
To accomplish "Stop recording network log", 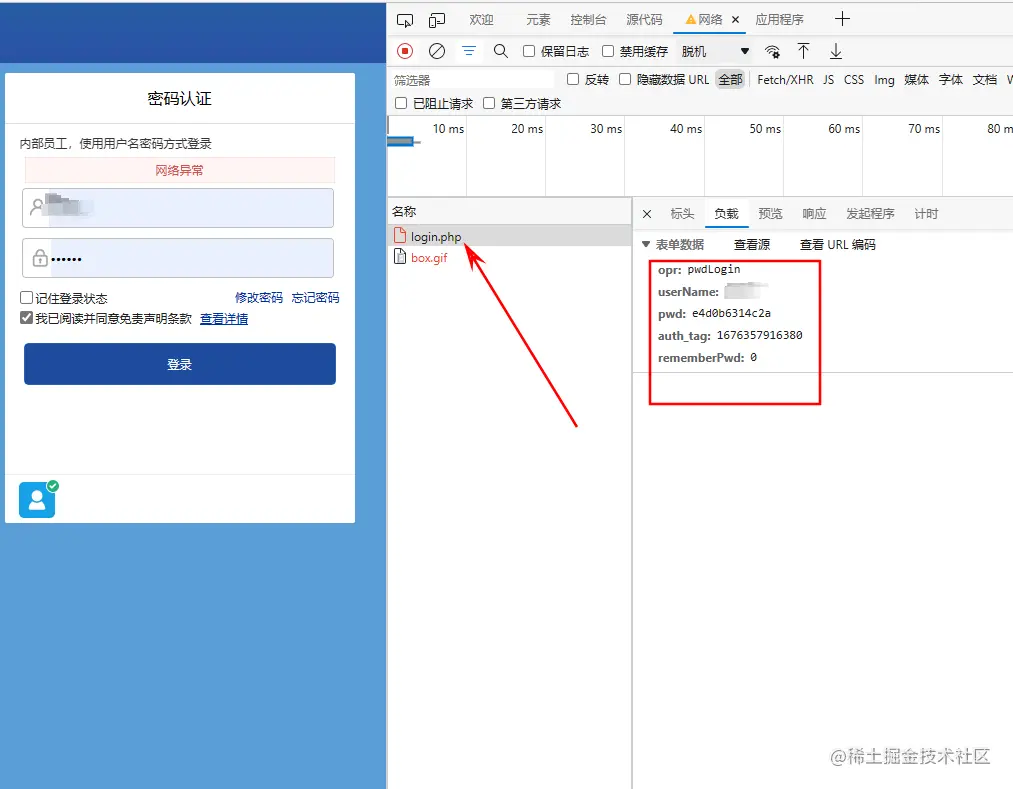I will (x=405, y=51).
